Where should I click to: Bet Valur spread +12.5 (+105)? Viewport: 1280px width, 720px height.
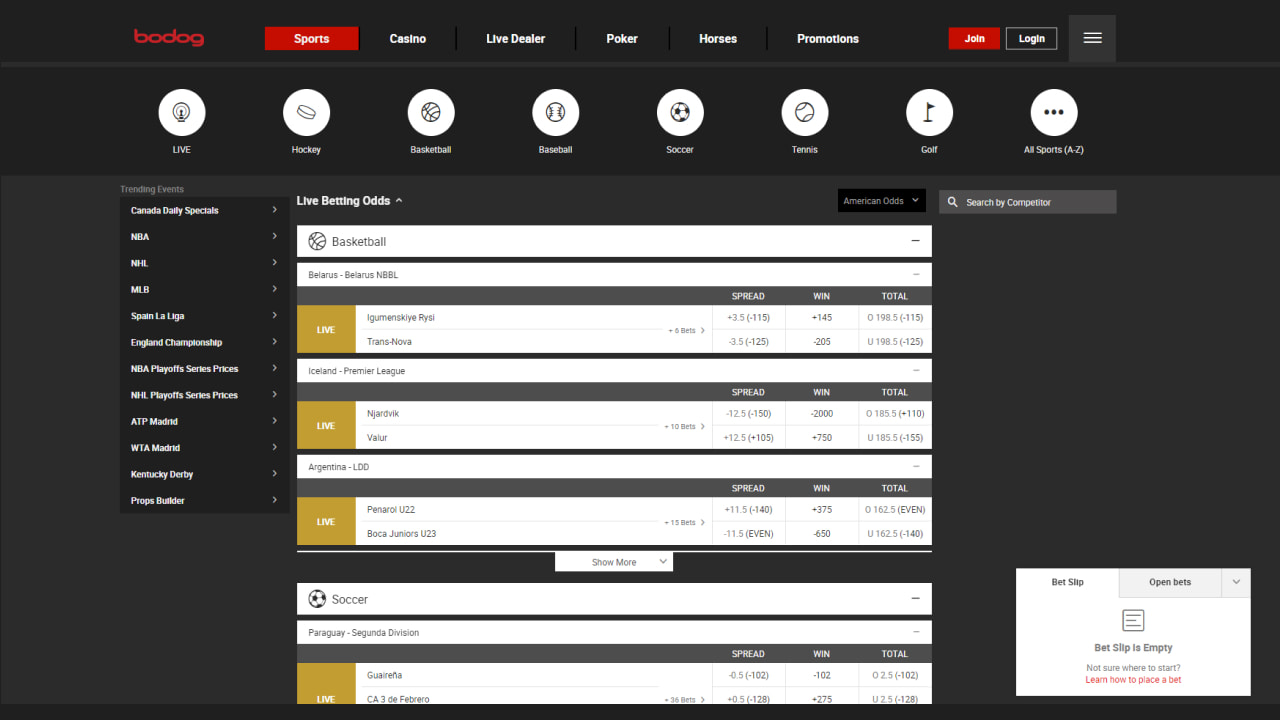(x=748, y=437)
